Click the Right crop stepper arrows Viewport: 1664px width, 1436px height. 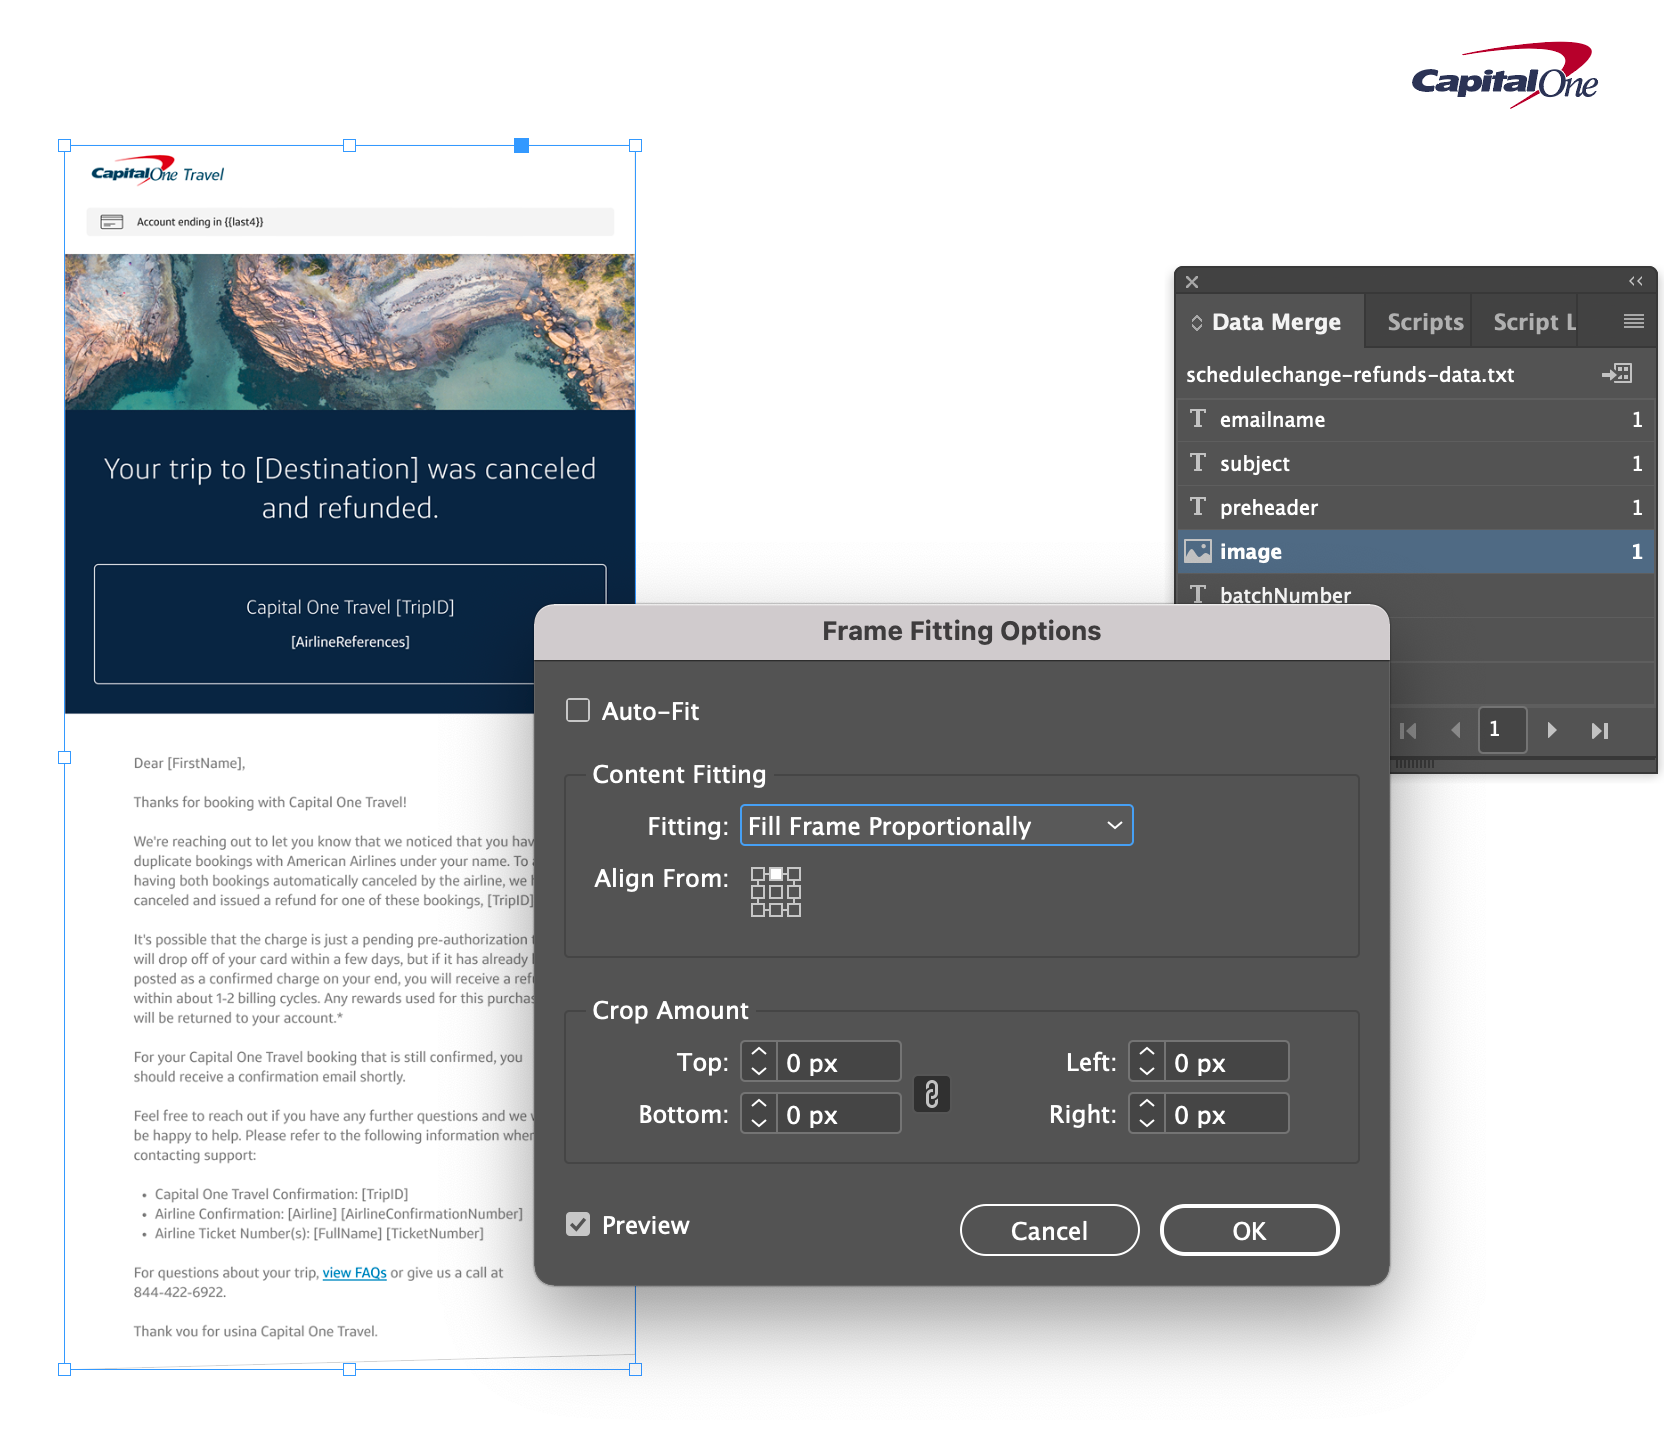pos(1147,1114)
